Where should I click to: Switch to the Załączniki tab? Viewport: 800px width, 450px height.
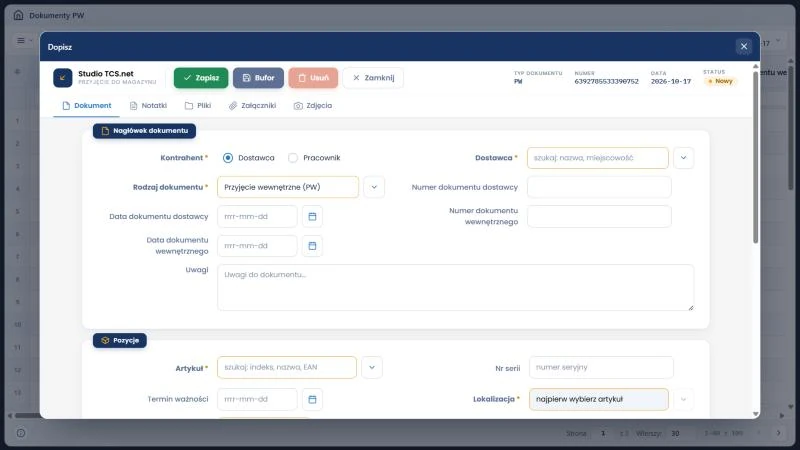point(252,106)
